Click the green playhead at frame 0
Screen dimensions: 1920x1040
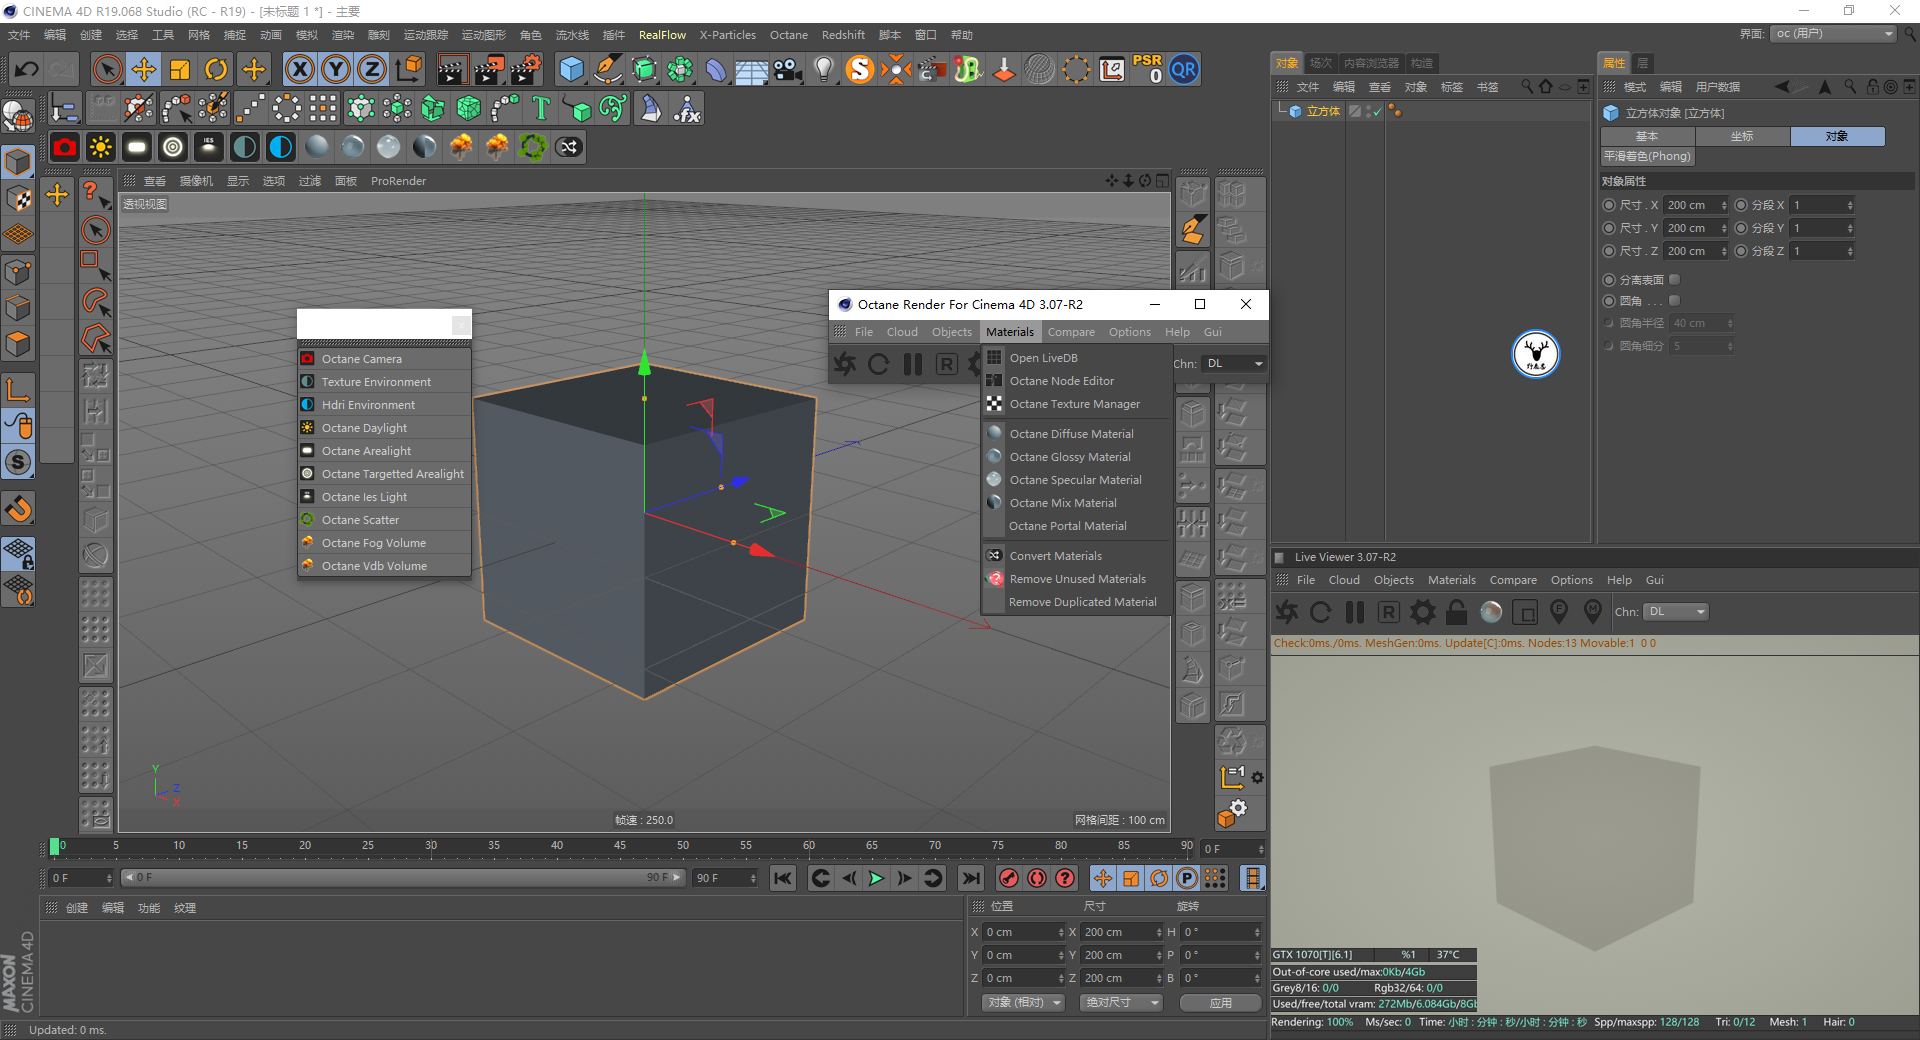[55, 846]
